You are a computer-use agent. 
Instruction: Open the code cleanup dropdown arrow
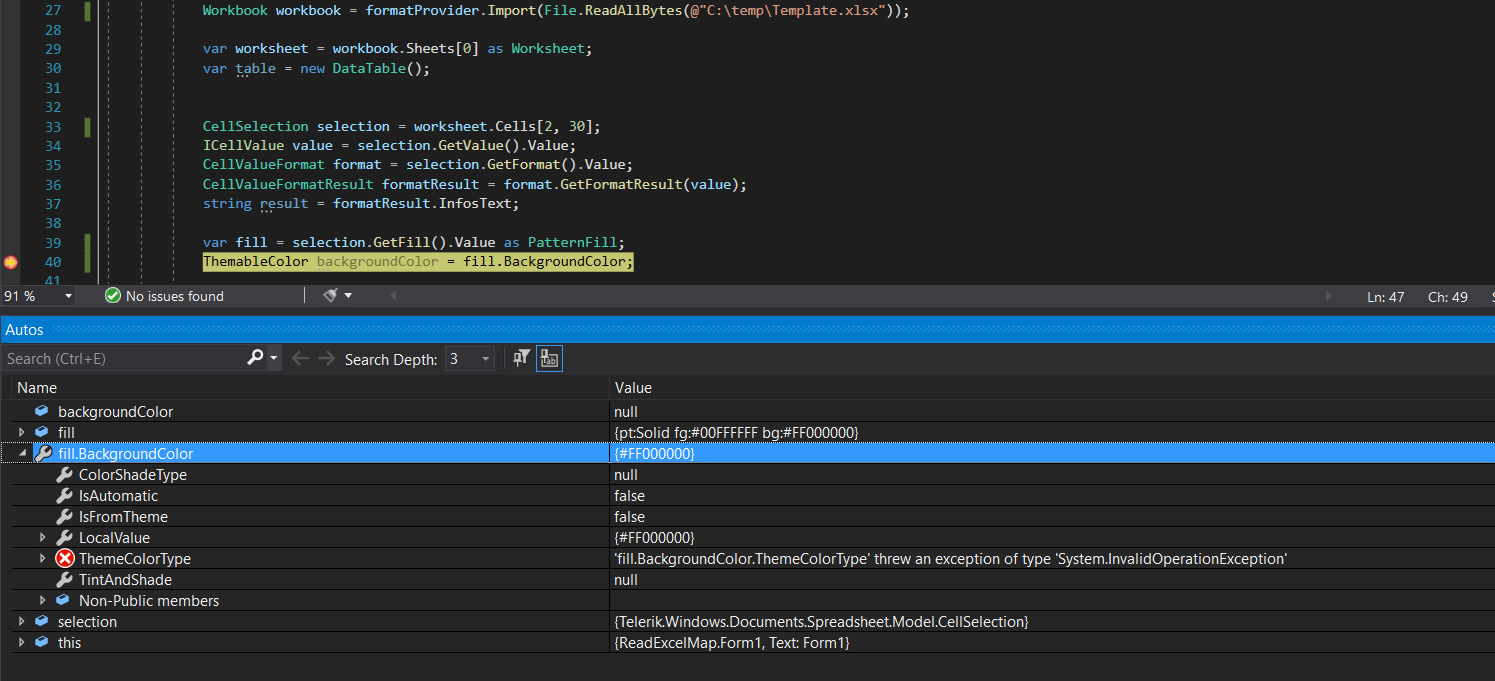(348, 296)
